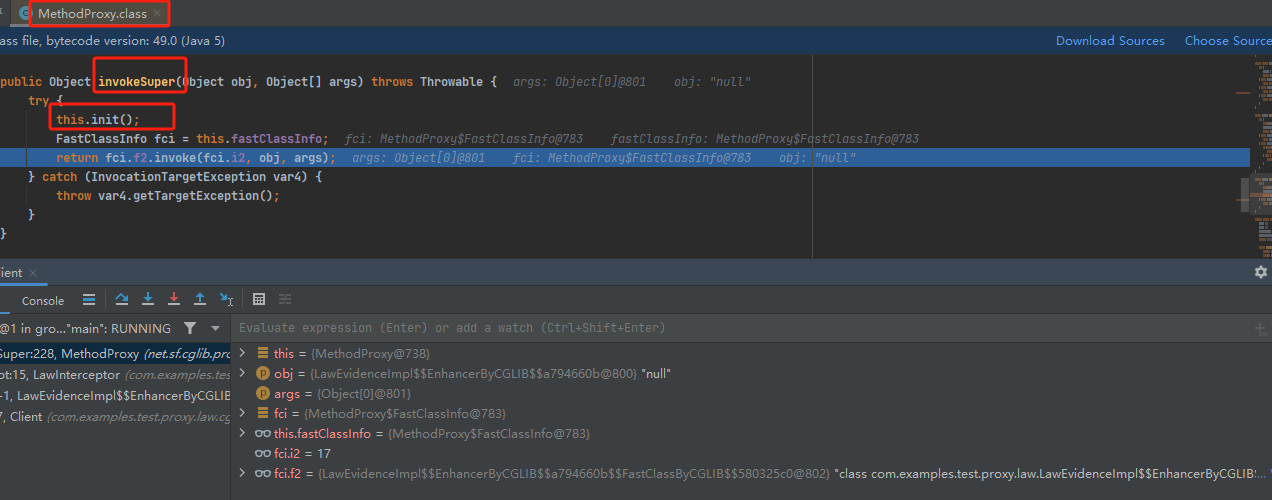The height and width of the screenshot is (500, 1272).
Task: Click the 'this.init();' code line
Action: [98, 120]
